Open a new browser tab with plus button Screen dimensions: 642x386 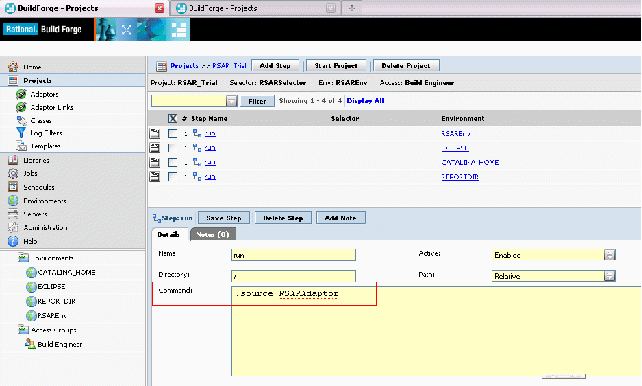352,8
